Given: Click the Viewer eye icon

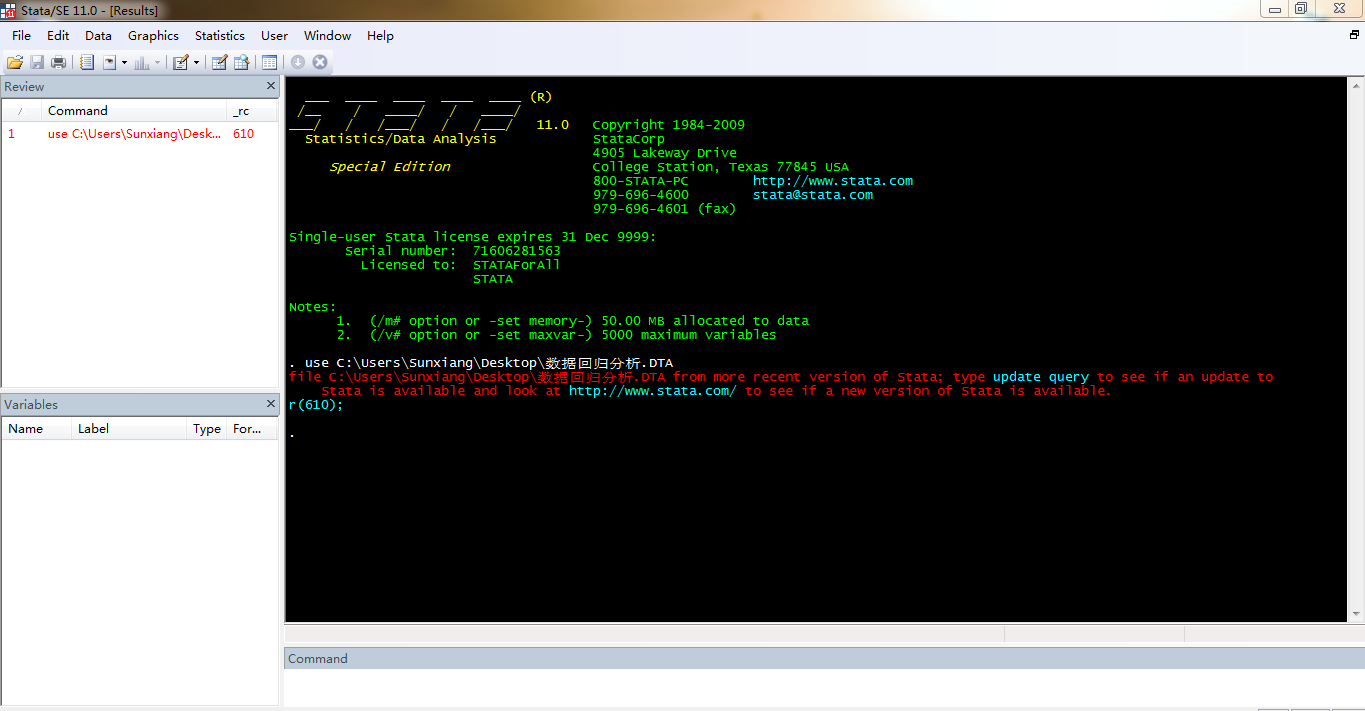Looking at the screenshot, I should coord(110,62).
